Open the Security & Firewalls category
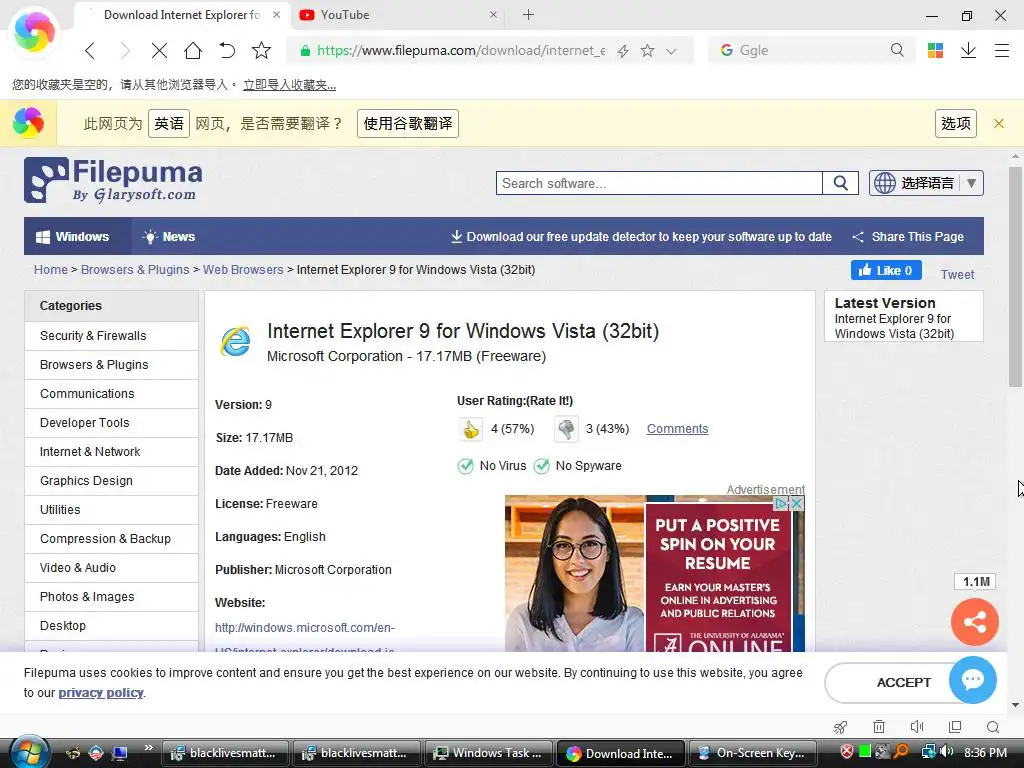 pos(112,336)
